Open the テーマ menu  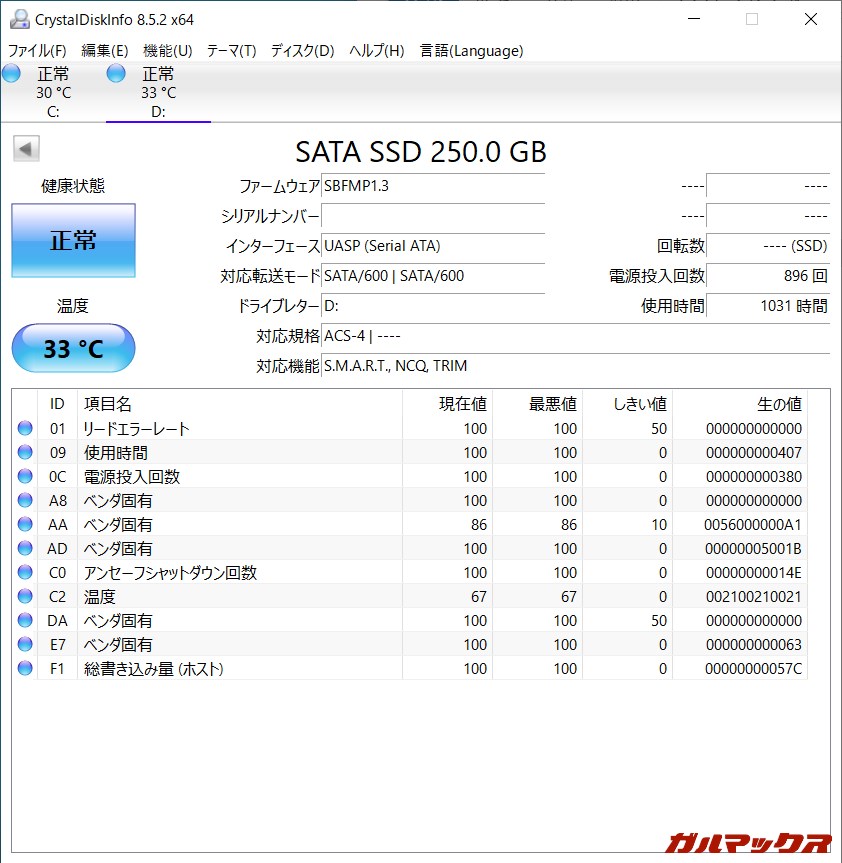click(x=231, y=50)
